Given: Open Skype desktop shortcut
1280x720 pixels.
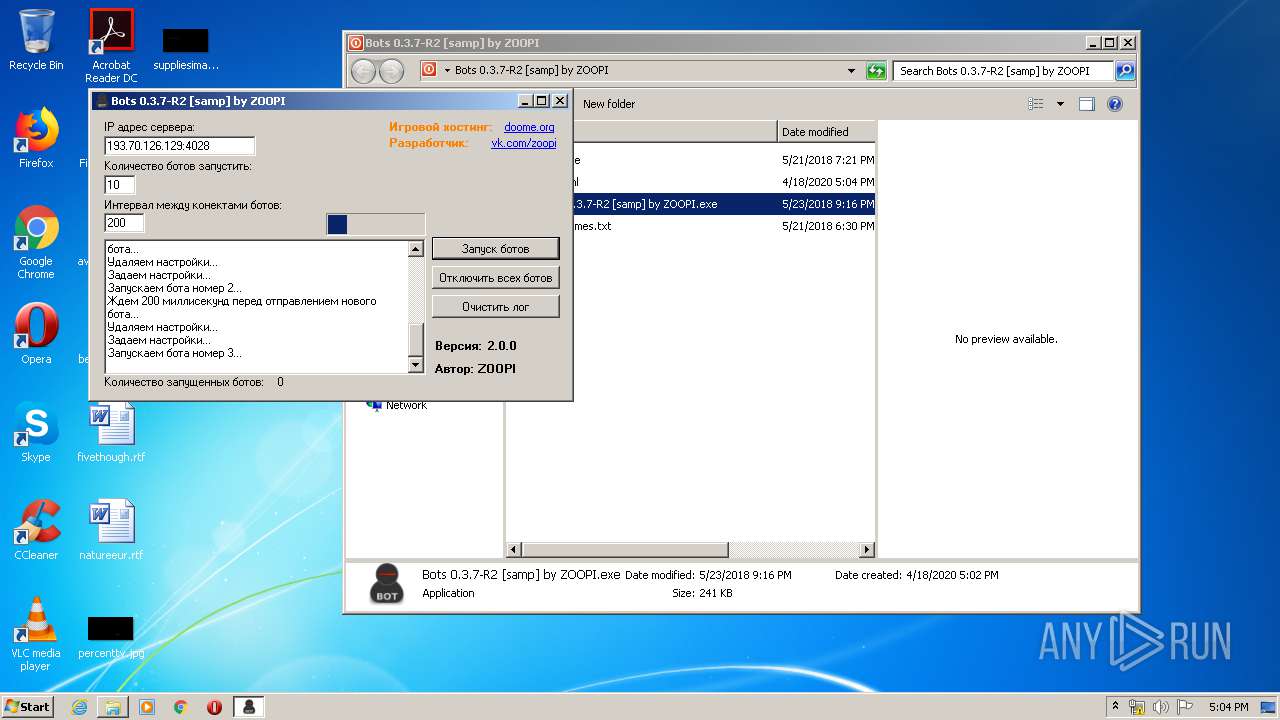Looking at the screenshot, I should point(36,432).
